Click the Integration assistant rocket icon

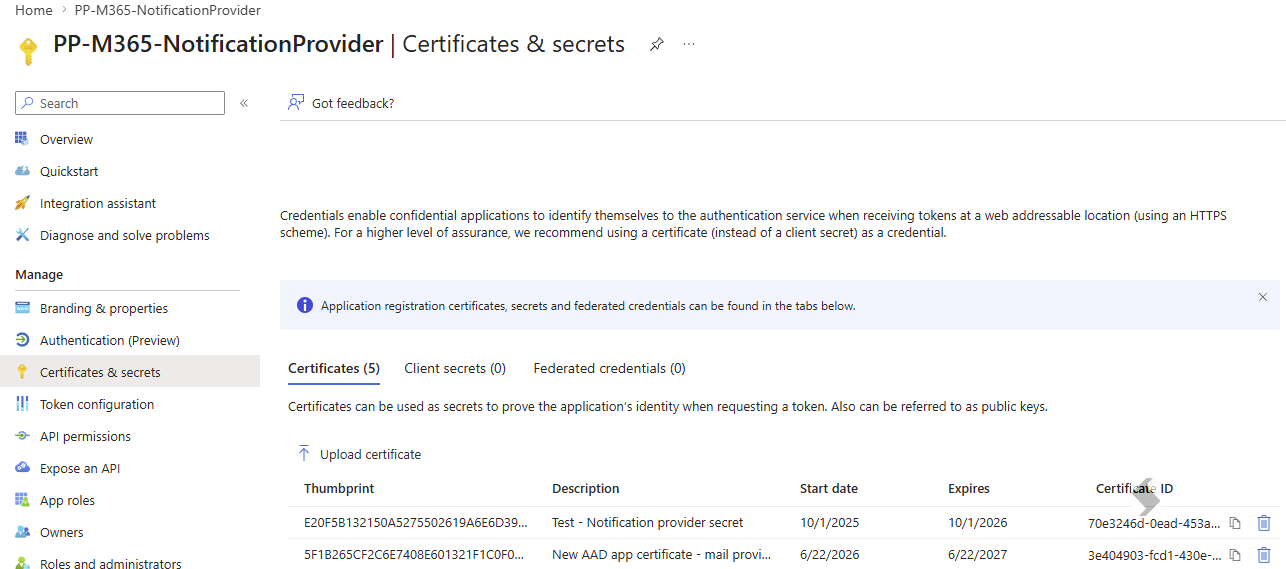pos(22,203)
